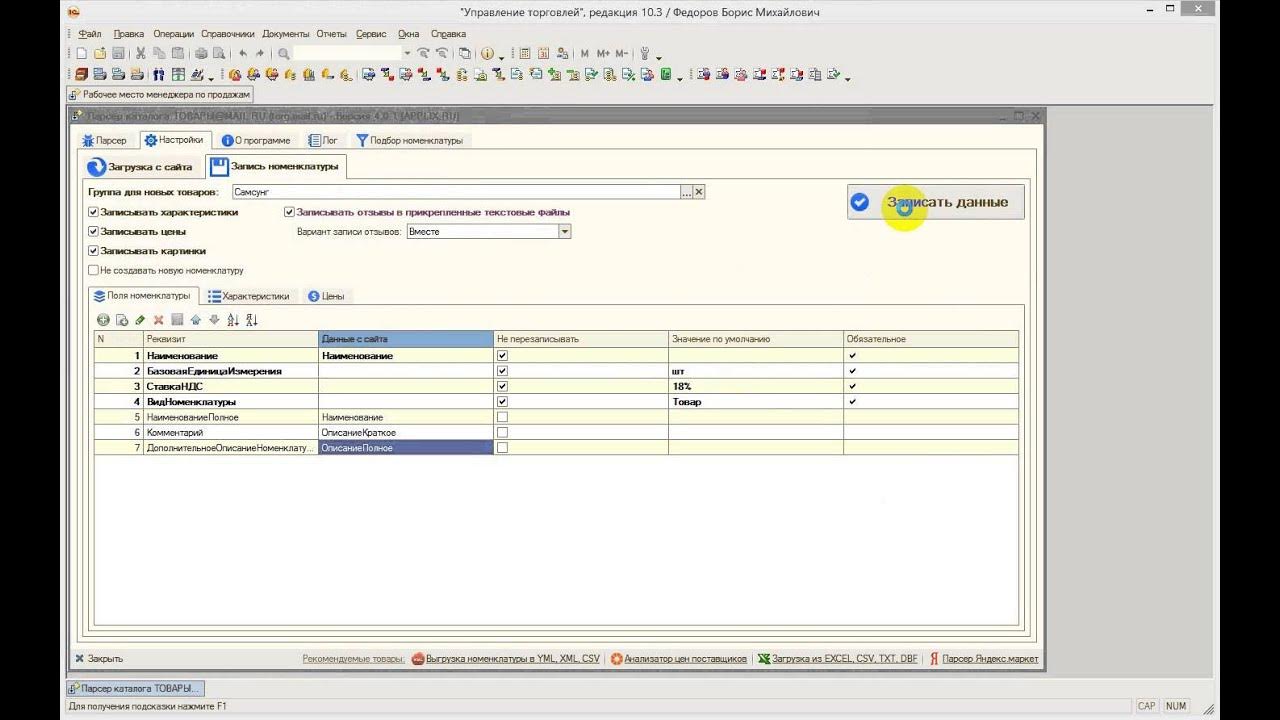
Task: Click the Print toolbar icon
Action: (x=201, y=53)
